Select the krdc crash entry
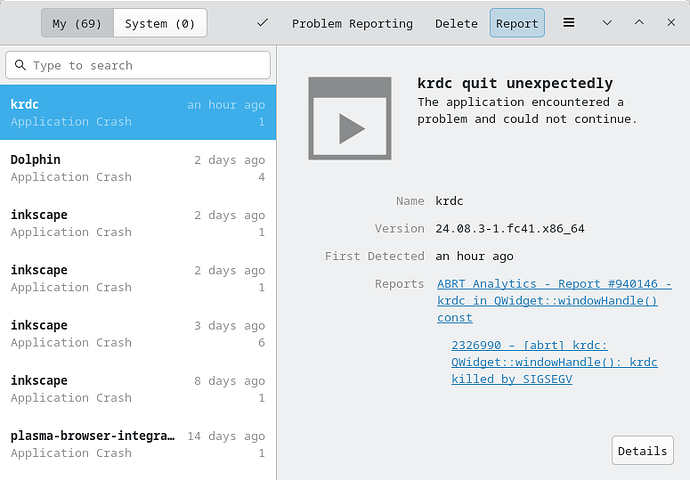Viewport: 690px width, 480px height. 138,113
